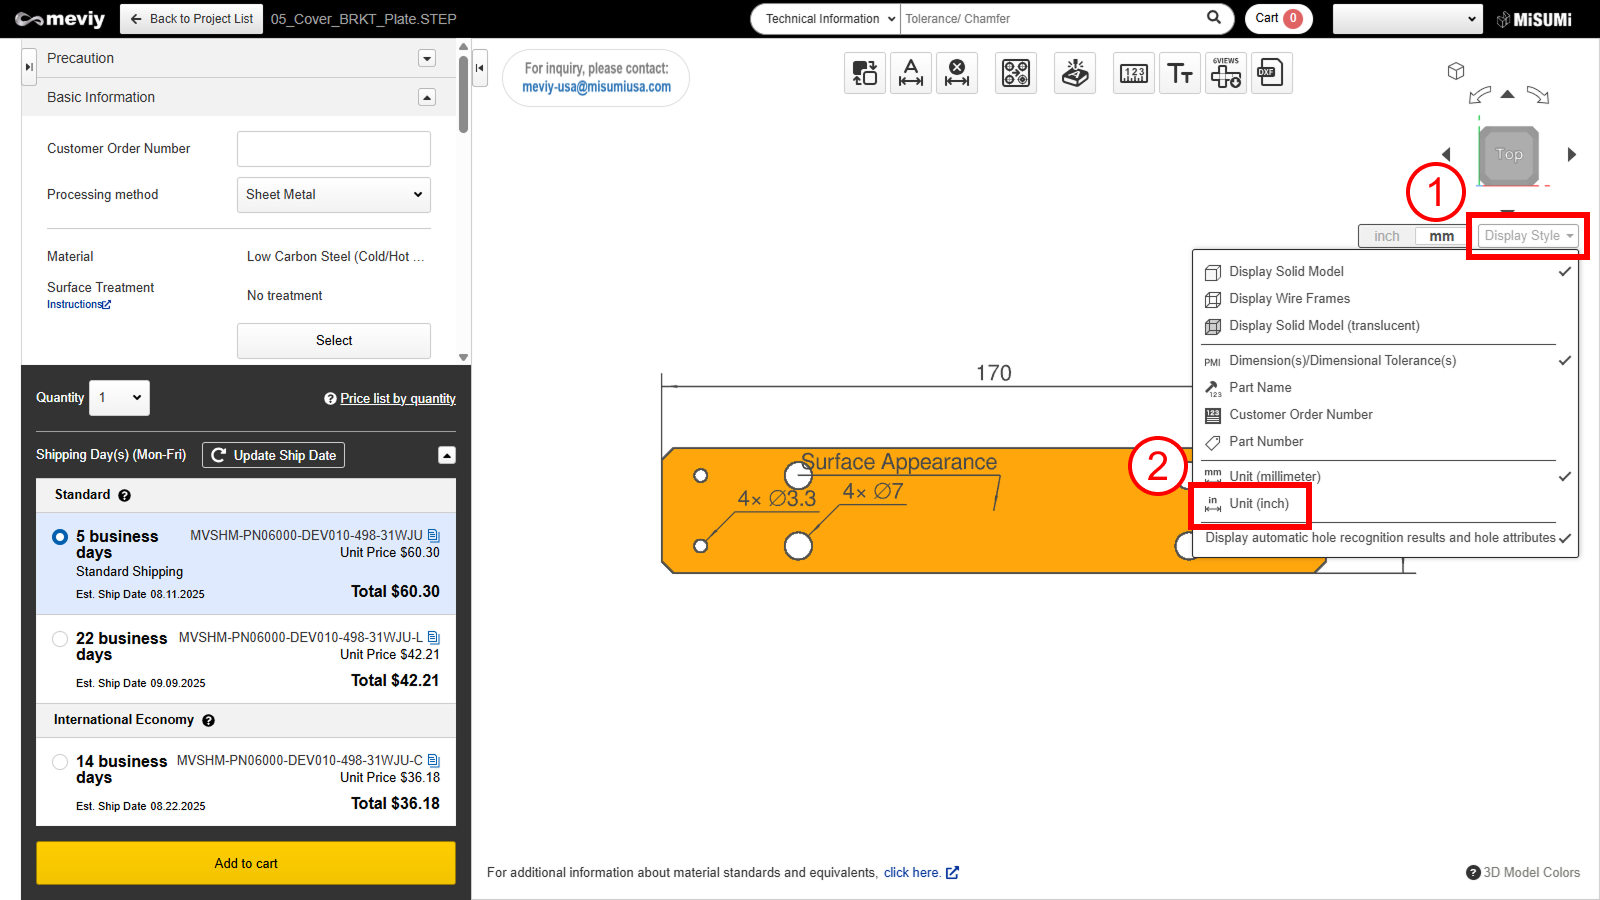Collapse the Basic Information section
1600x900 pixels.
[x=427, y=97]
